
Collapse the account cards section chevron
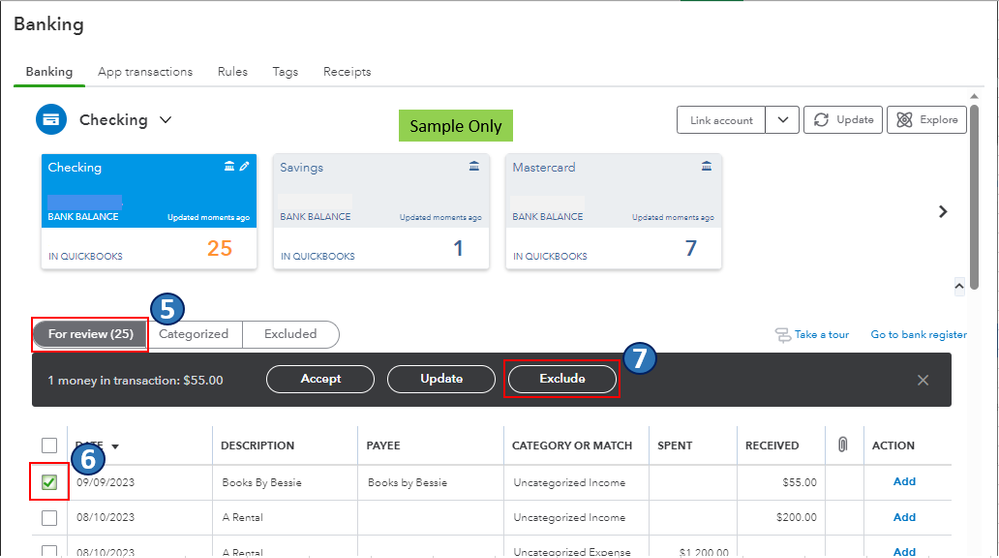click(959, 287)
